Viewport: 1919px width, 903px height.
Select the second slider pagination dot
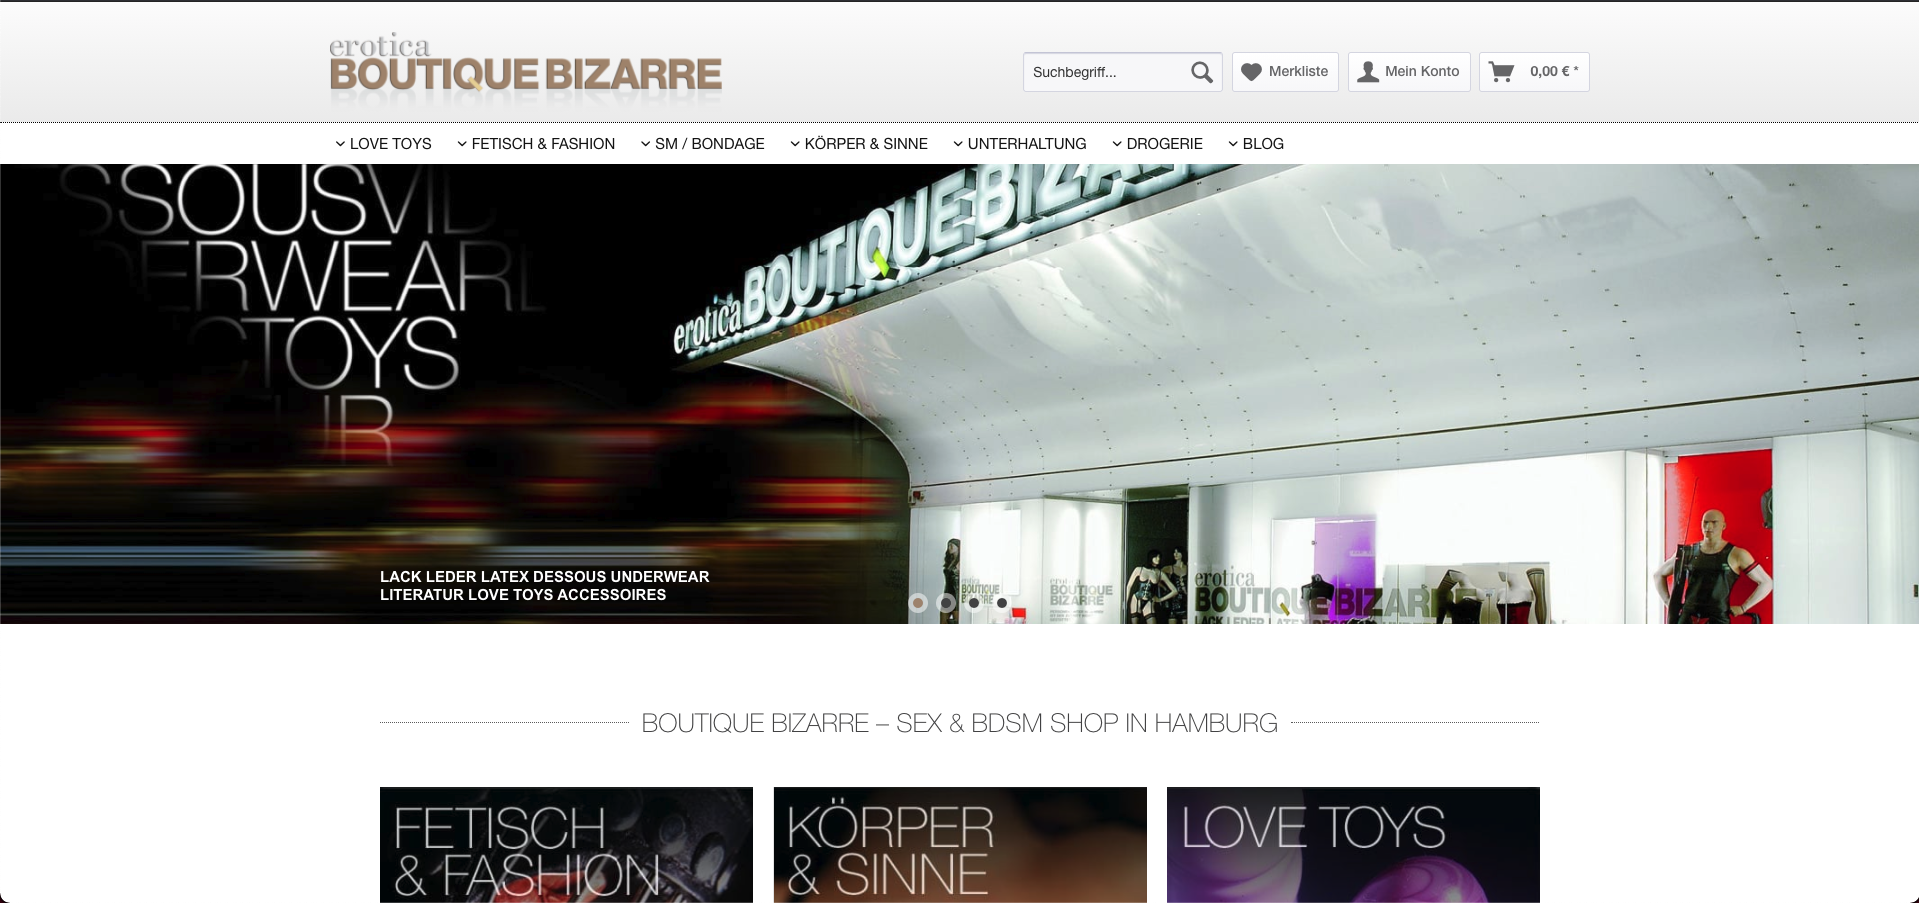pyautogui.click(x=946, y=603)
